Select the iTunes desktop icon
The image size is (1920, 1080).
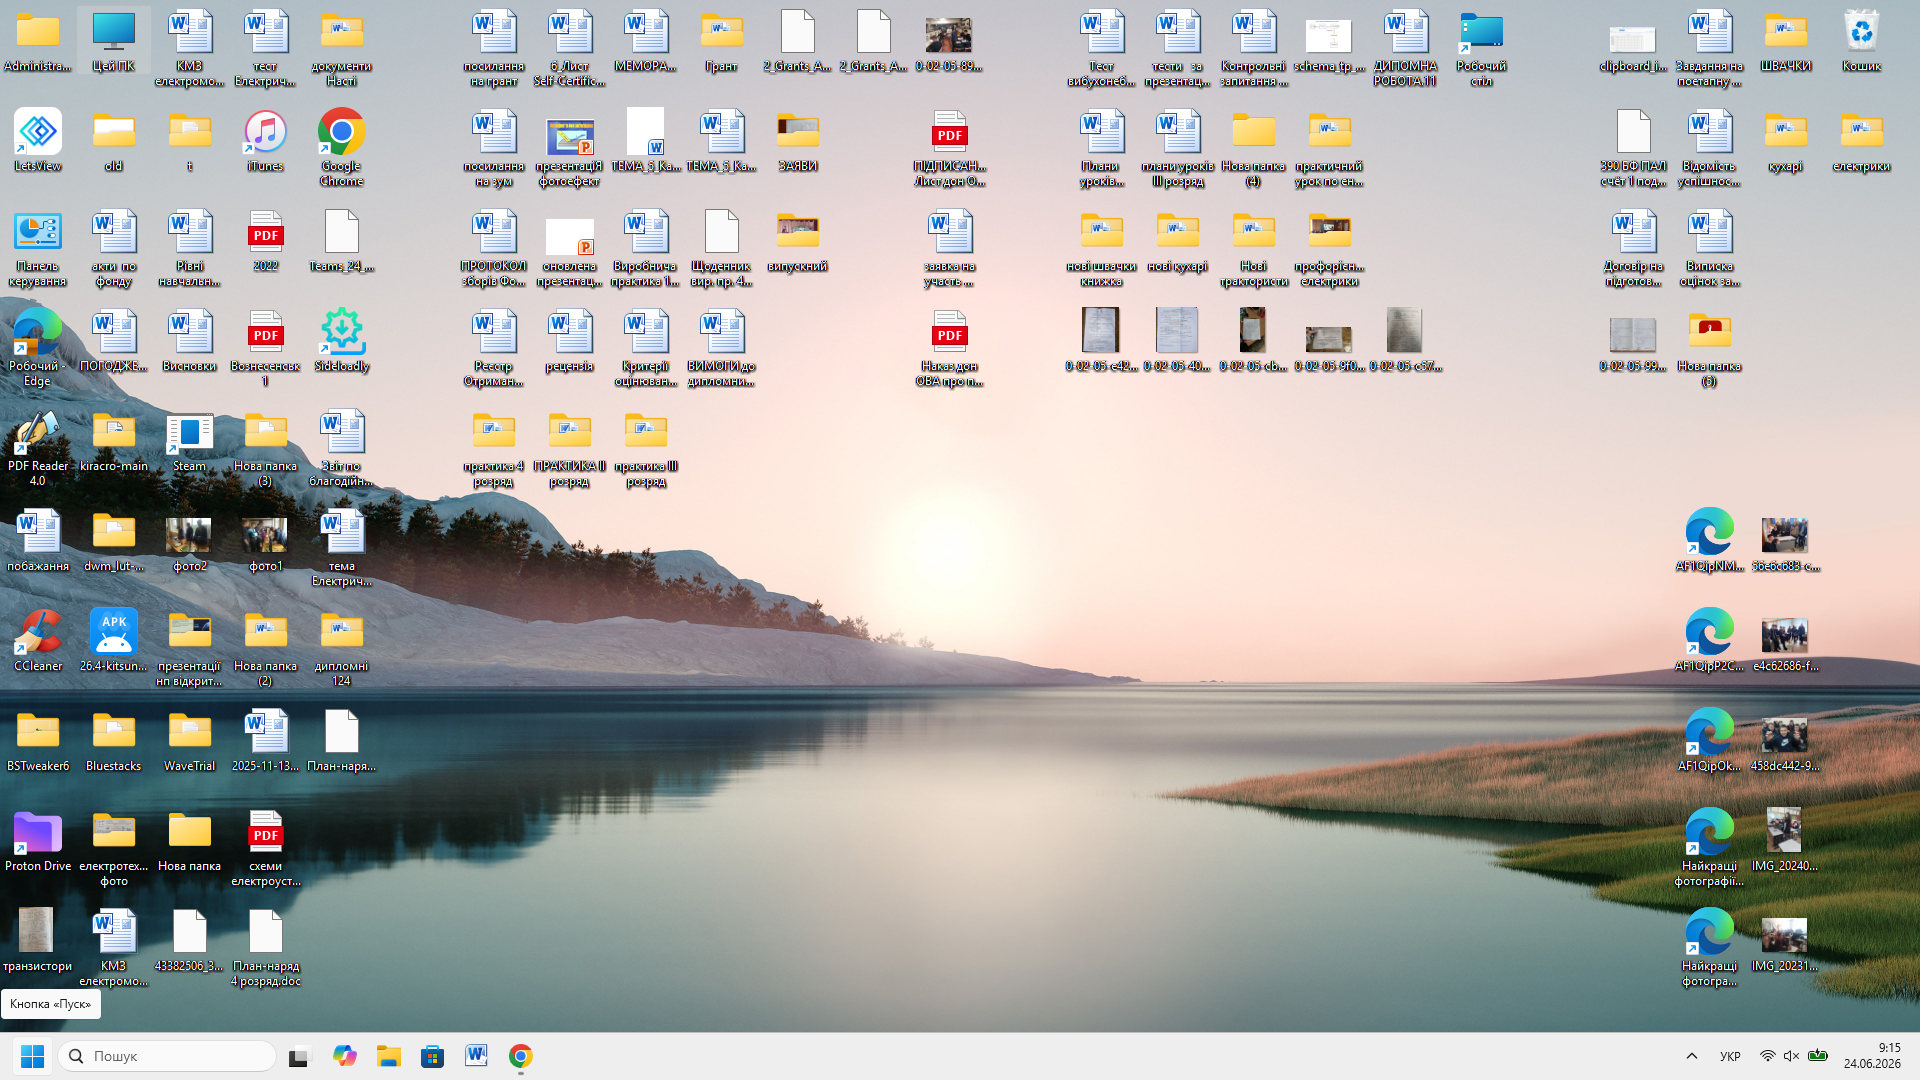point(265,140)
